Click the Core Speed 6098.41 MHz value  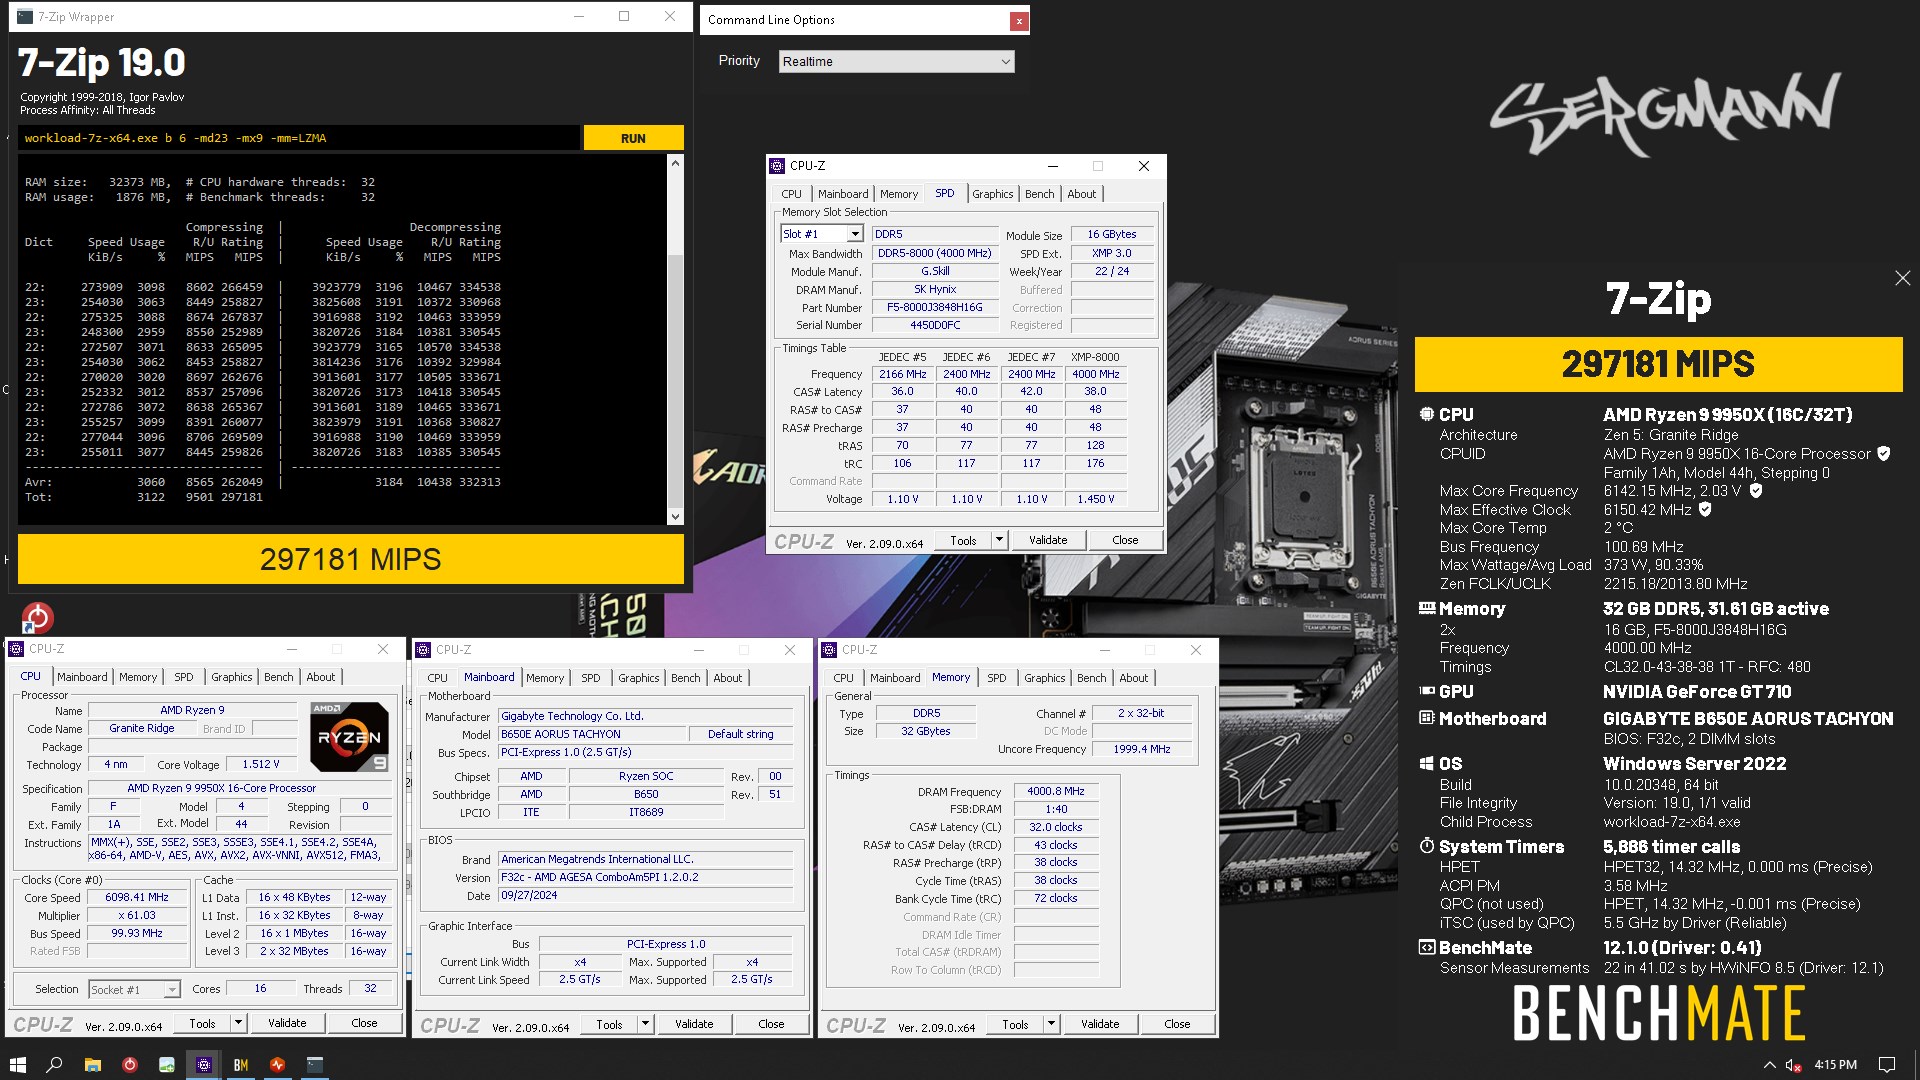click(137, 897)
